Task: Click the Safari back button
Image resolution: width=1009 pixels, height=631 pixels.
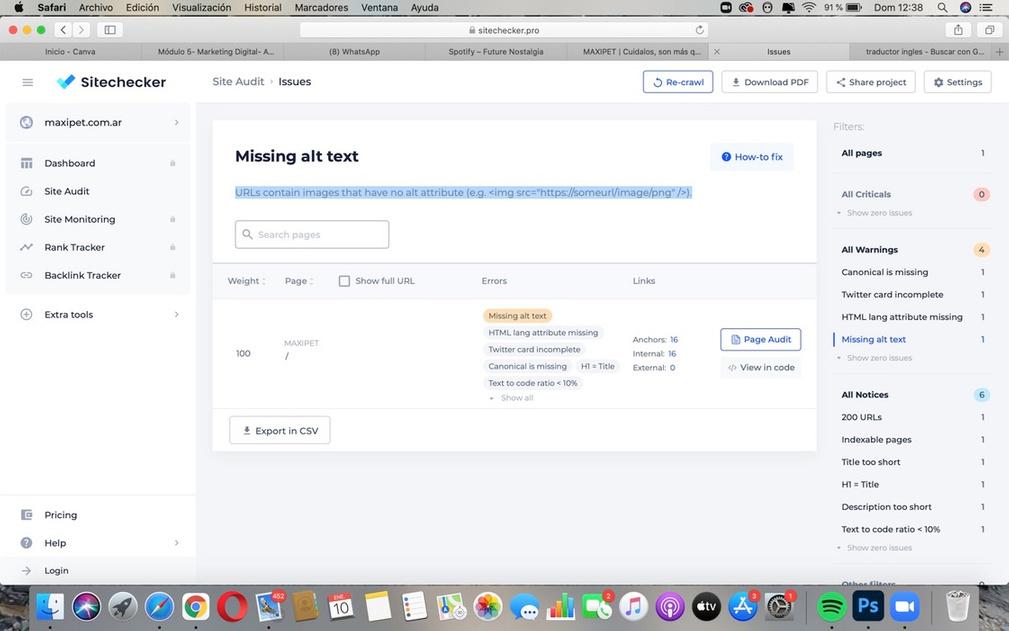Action: pos(63,30)
